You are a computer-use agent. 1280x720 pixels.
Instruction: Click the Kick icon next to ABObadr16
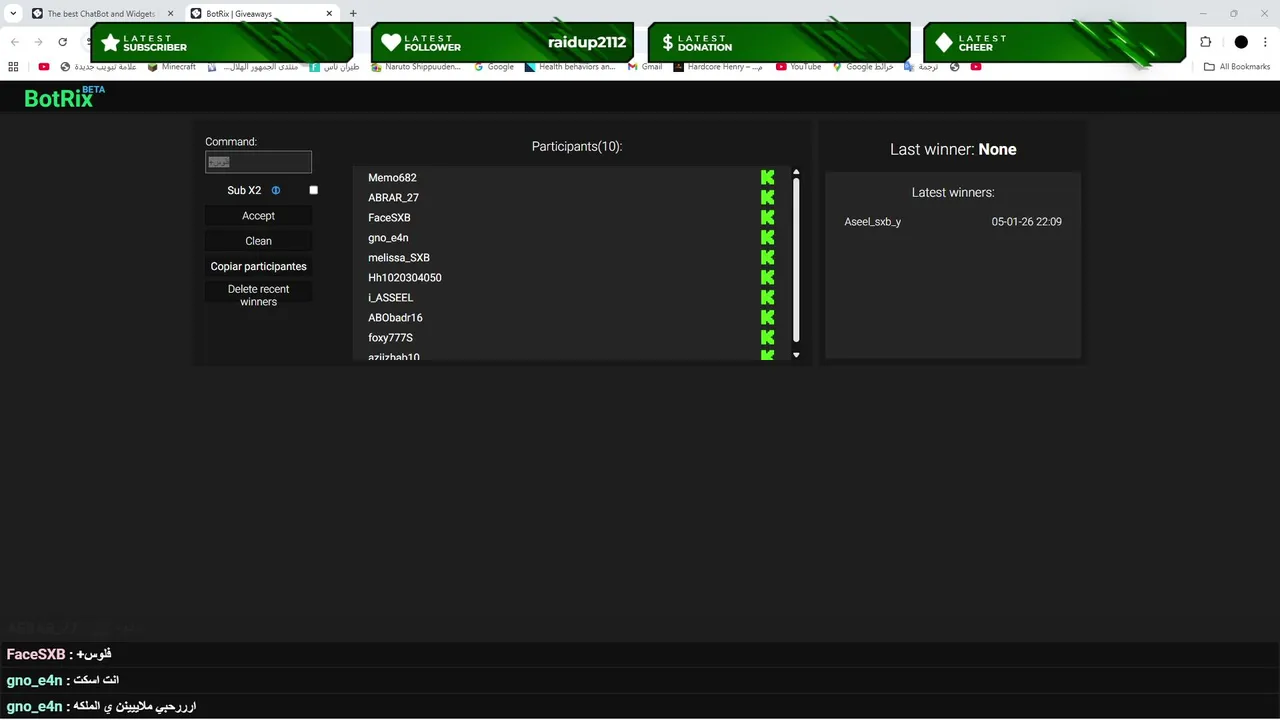pos(767,317)
